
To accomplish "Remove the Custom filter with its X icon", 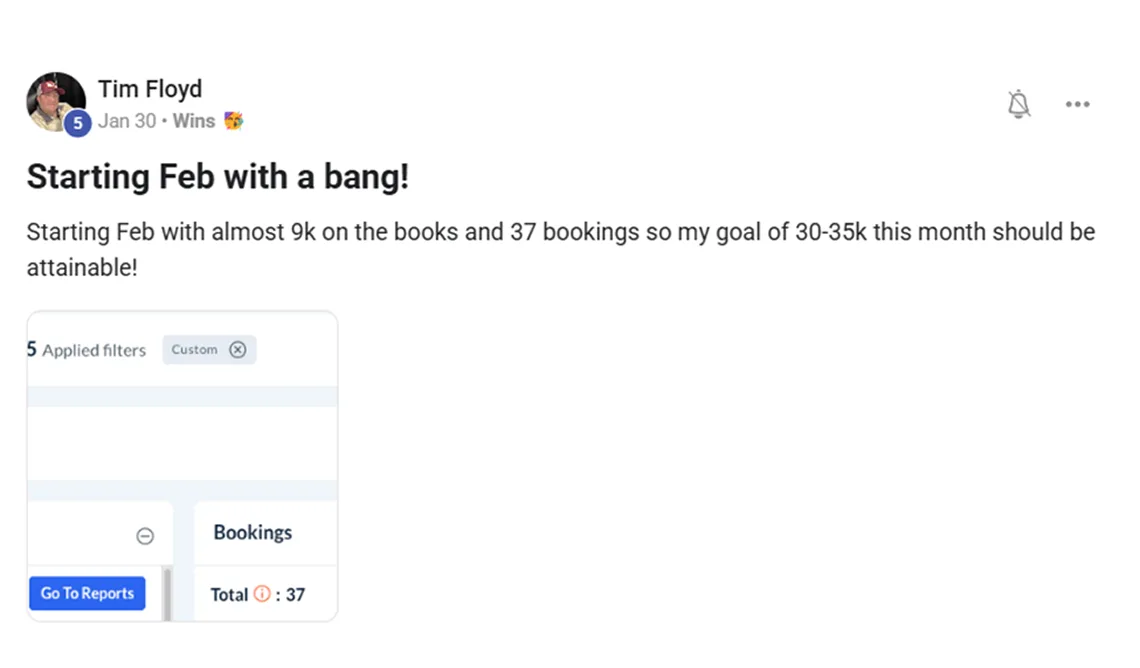I will click(x=237, y=349).
